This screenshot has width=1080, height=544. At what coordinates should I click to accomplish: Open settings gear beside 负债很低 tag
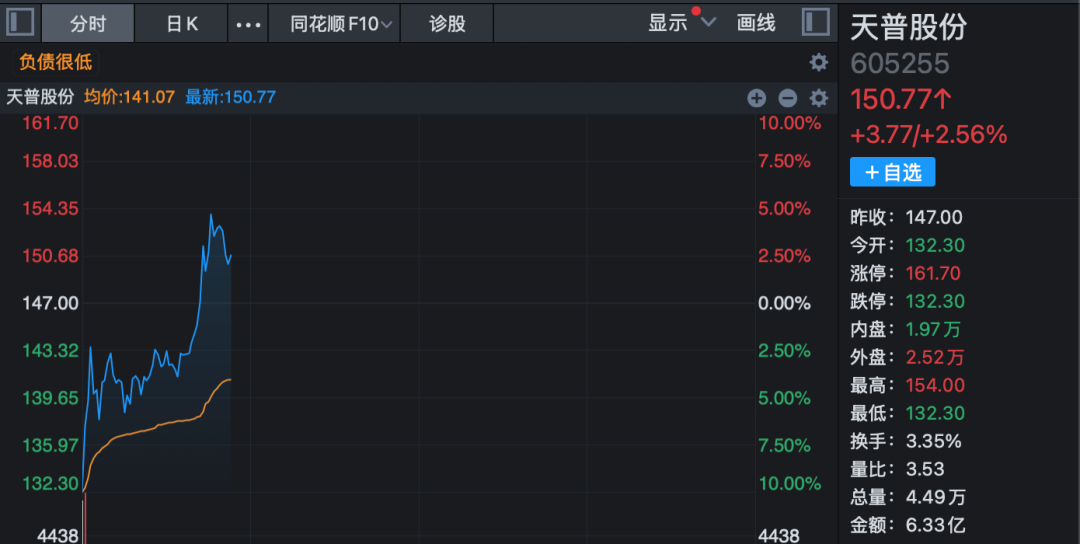[x=818, y=63]
